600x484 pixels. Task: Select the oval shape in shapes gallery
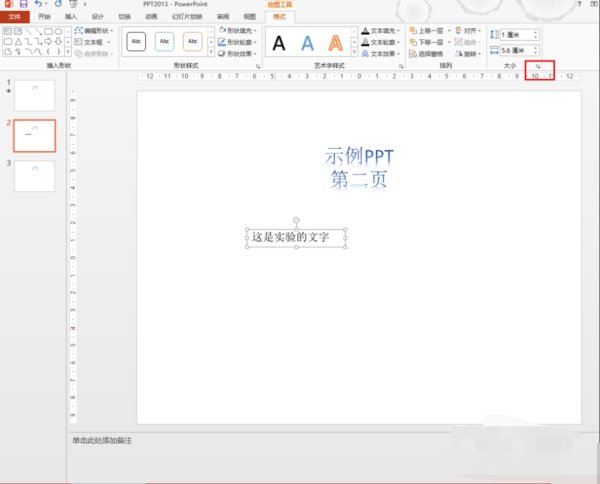click(58, 31)
